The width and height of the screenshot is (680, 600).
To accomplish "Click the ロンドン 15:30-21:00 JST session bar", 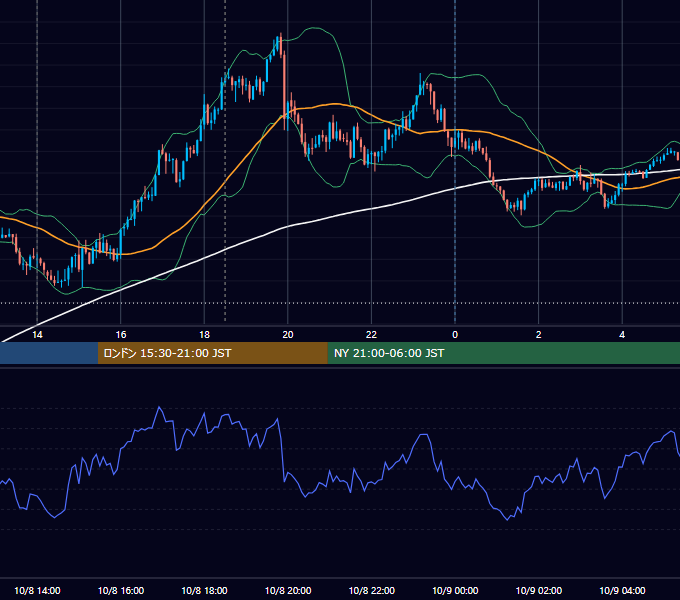I will (x=212, y=353).
